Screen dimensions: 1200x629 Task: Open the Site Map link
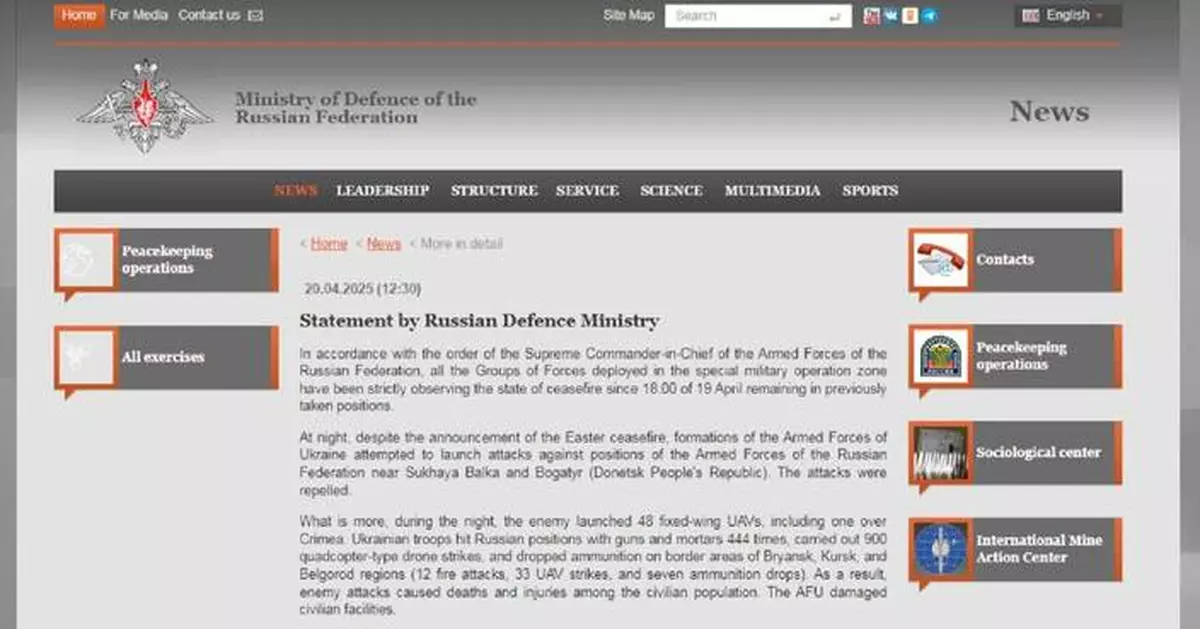coord(628,16)
